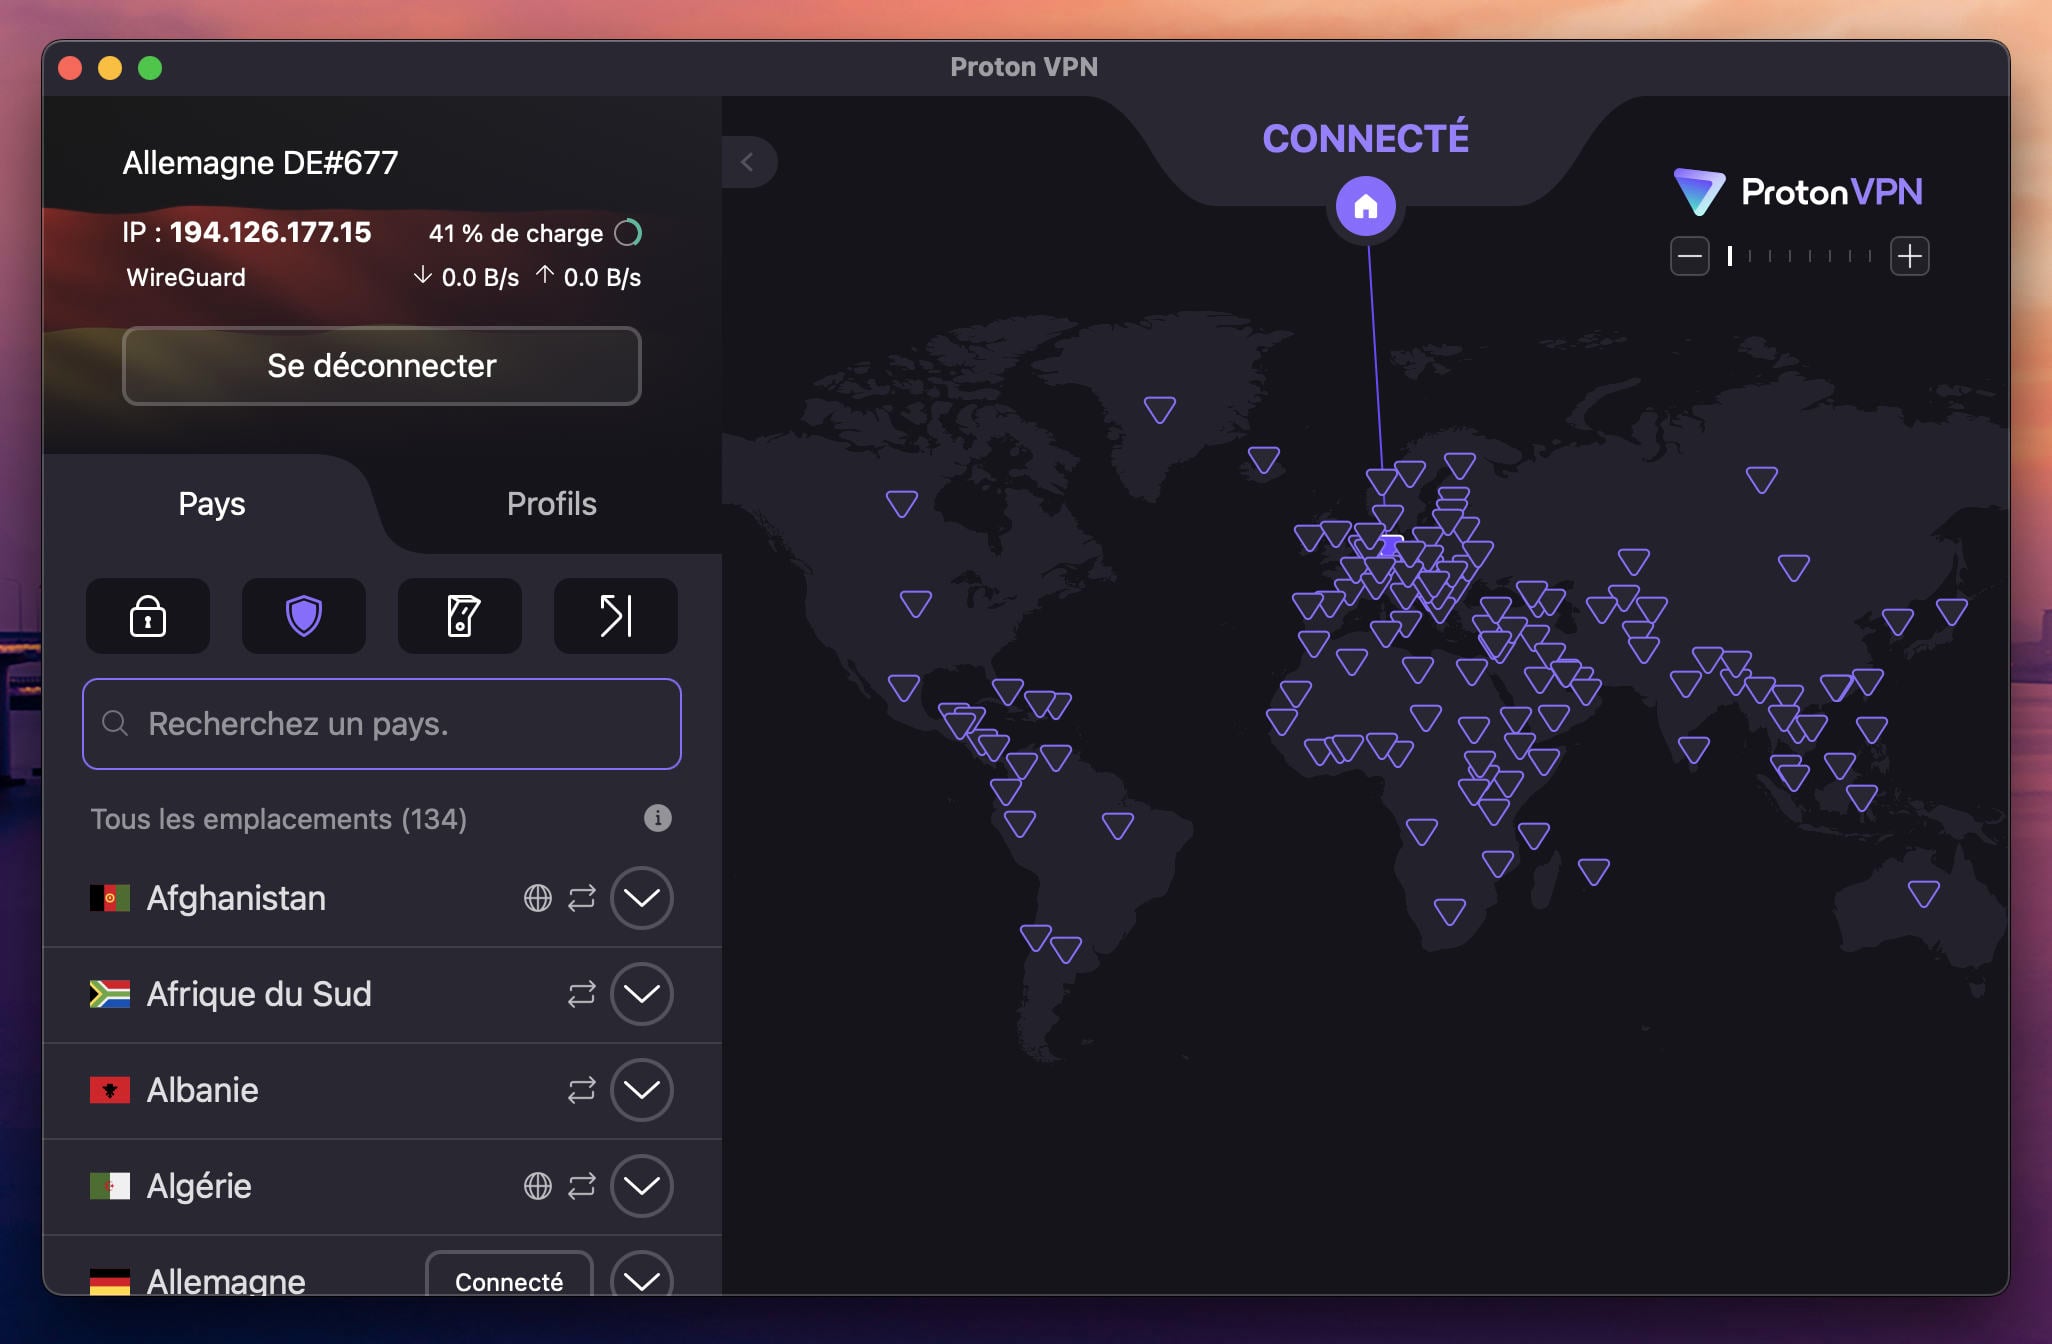Screen dimensions: 2052x1344
Task: Switch to the Profils tab
Action: 551,504
